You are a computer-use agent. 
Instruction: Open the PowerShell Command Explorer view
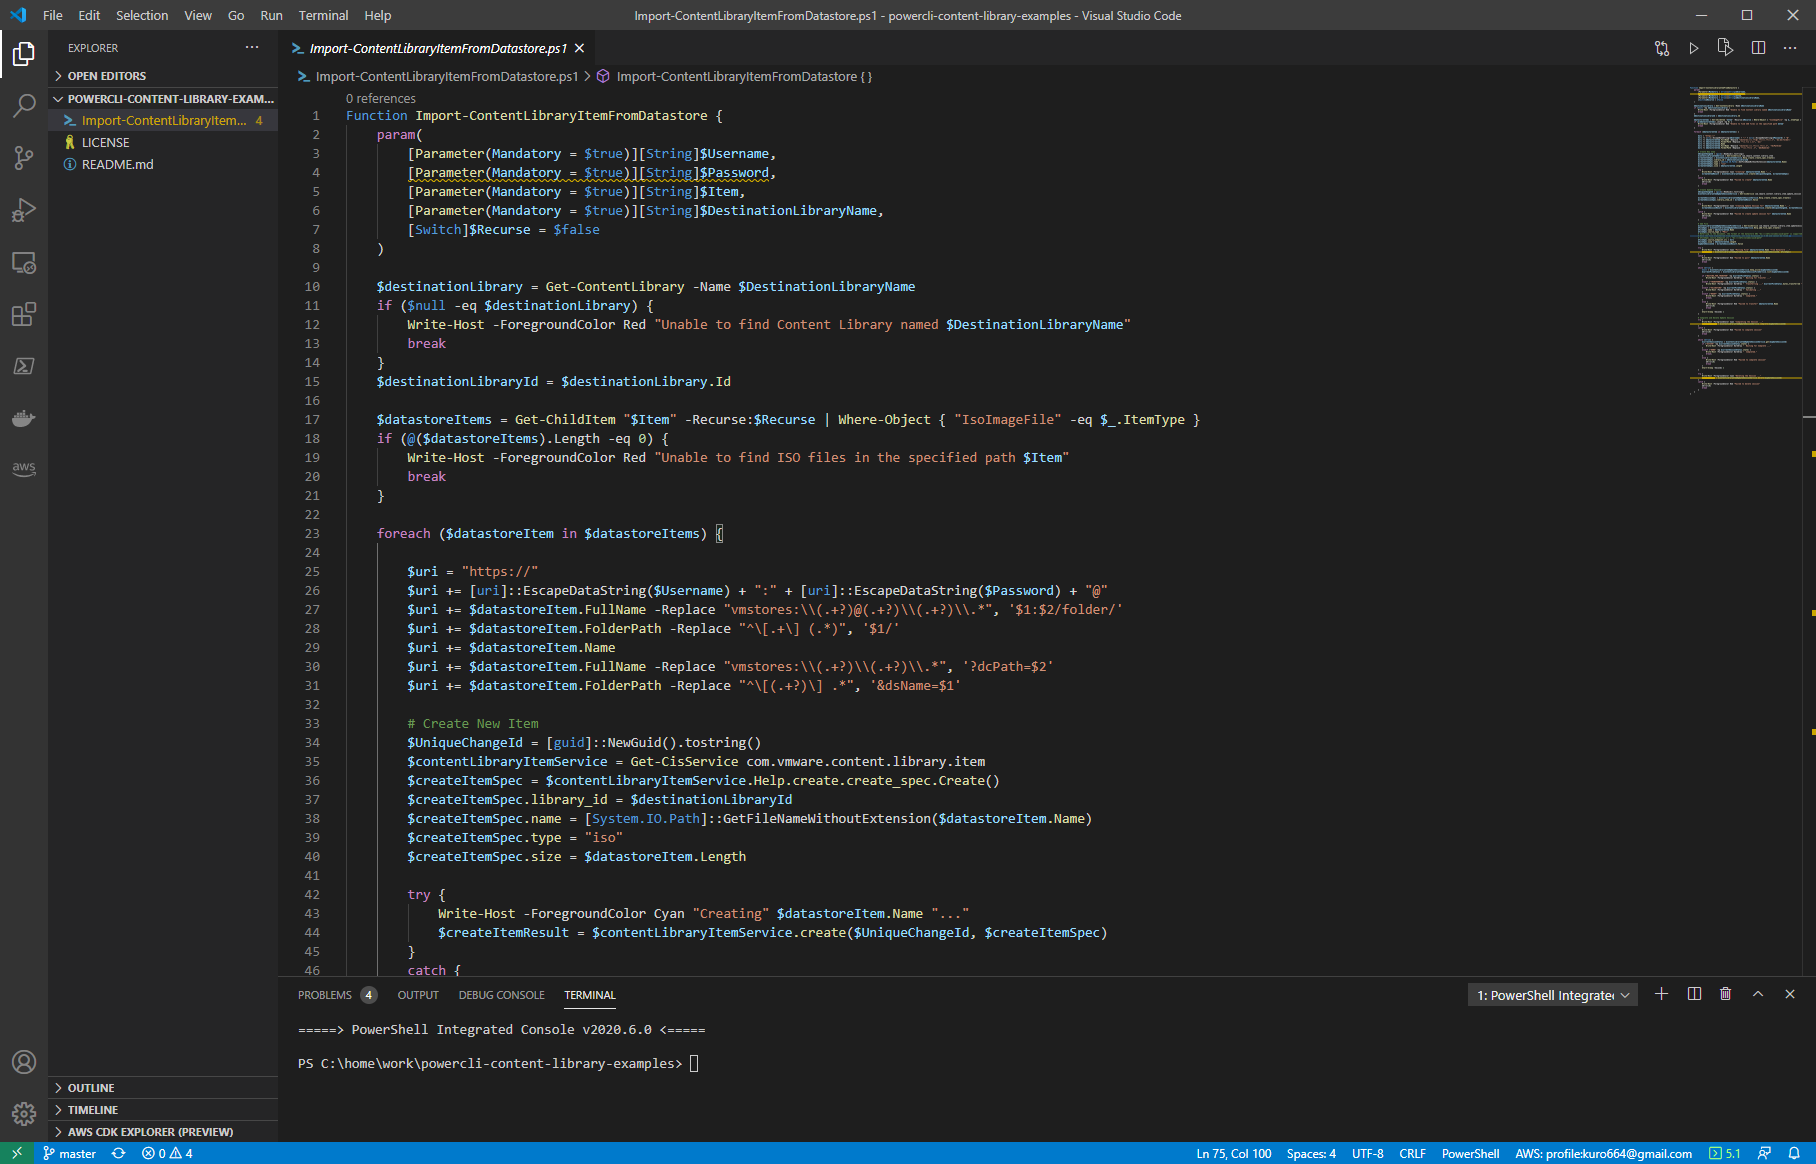point(24,366)
